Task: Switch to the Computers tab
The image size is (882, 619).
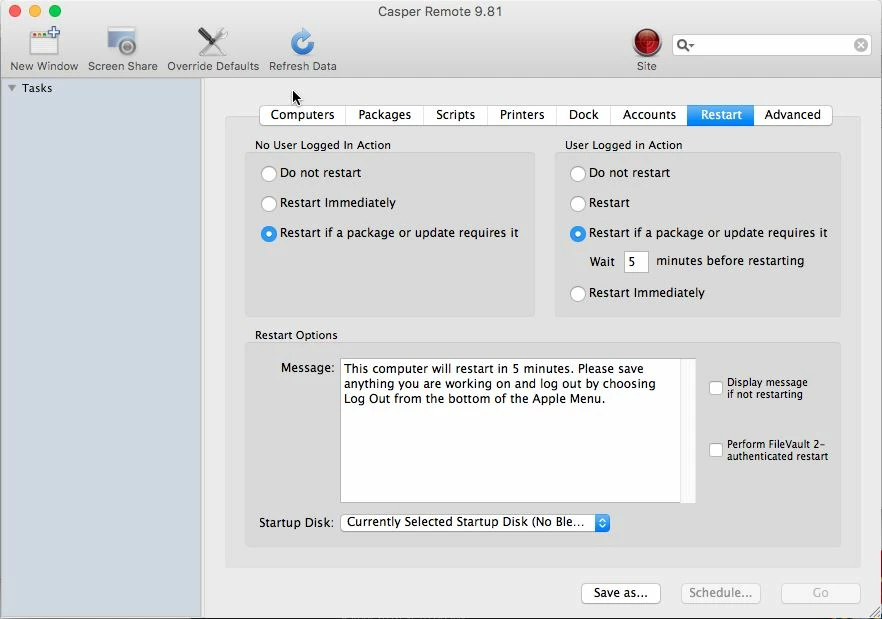Action: pyautogui.click(x=303, y=115)
